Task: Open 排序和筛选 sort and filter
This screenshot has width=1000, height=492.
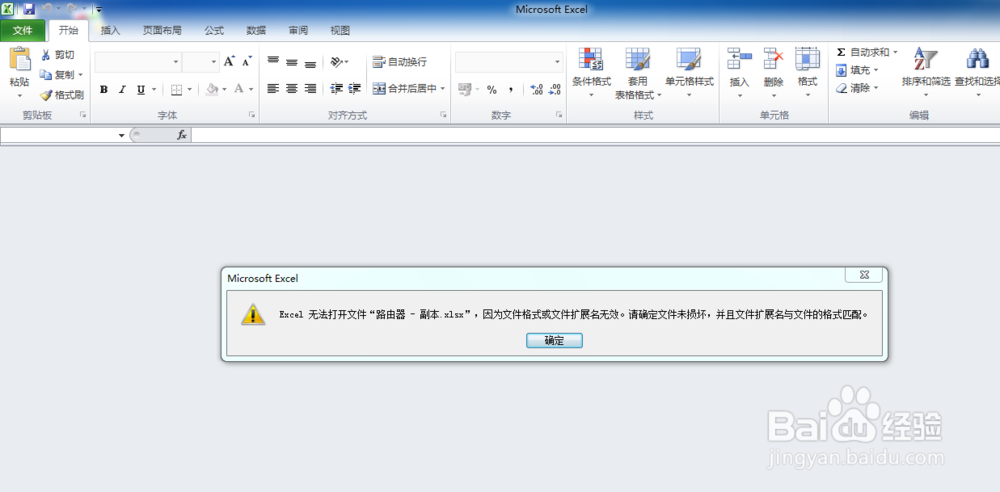Action: coord(926,73)
